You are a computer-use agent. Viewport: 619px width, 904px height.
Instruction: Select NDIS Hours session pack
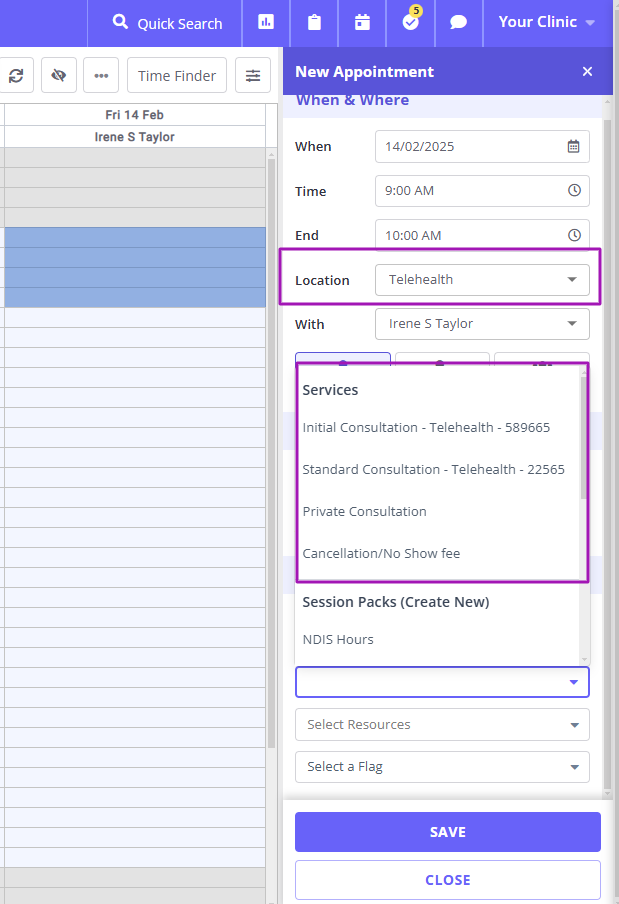click(x=338, y=639)
